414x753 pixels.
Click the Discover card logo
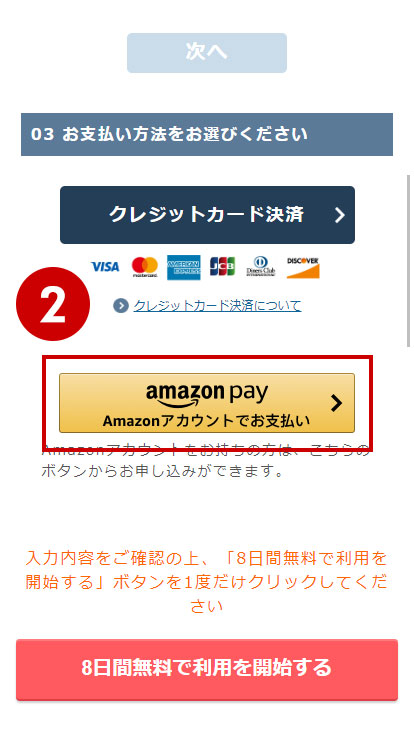pos(303,267)
